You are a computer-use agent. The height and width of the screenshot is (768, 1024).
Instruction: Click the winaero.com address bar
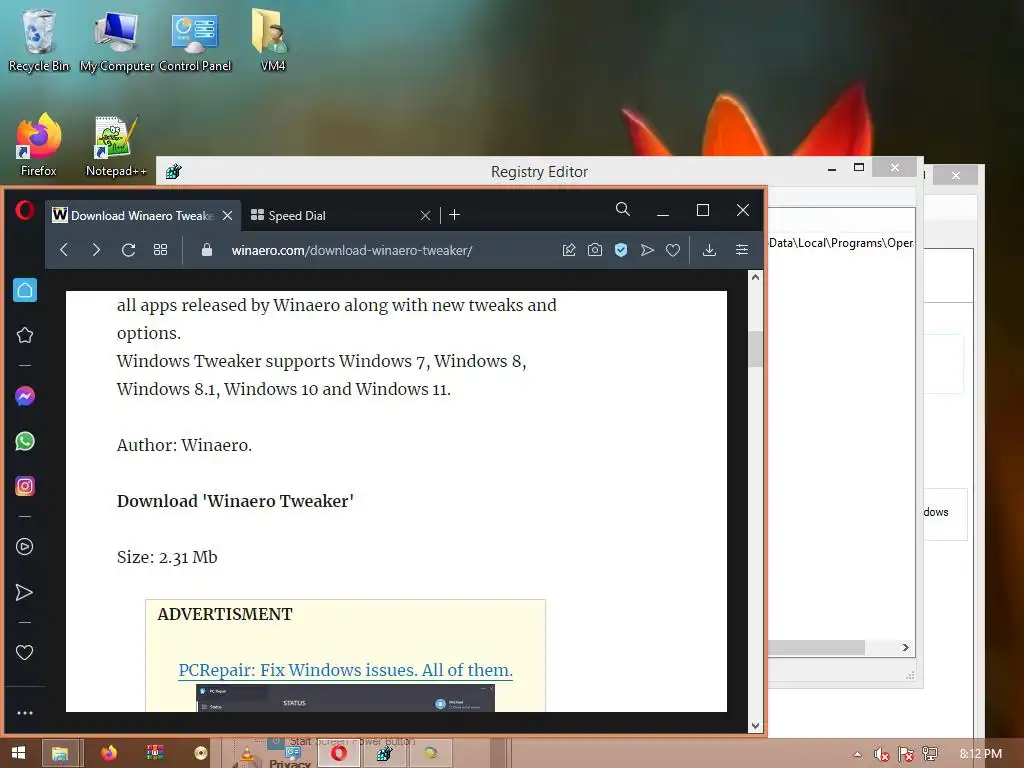[x=352, y=251]
